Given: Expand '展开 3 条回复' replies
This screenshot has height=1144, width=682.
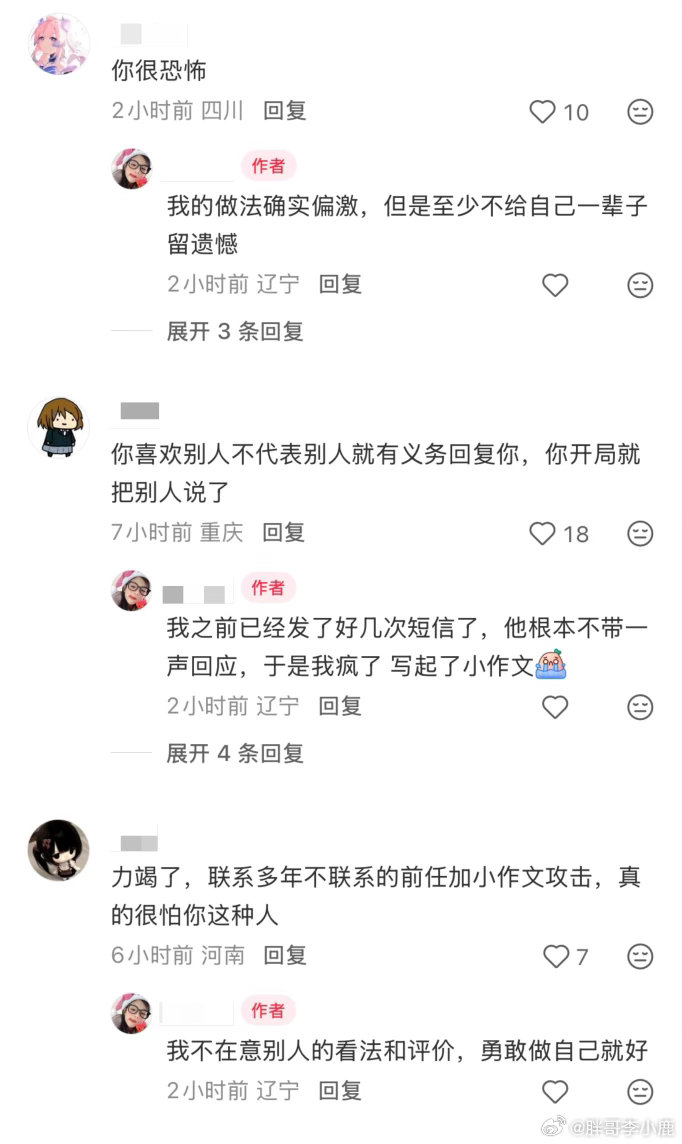Looking at the screenshot, I should 235,331.
